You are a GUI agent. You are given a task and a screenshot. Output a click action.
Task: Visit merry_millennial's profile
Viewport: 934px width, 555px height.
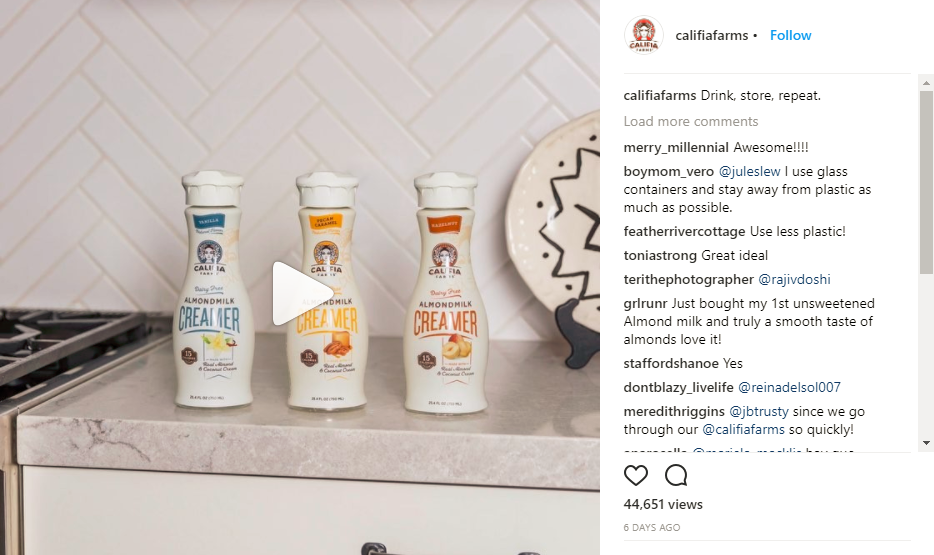pyautogui.click(x=676, y=148)
